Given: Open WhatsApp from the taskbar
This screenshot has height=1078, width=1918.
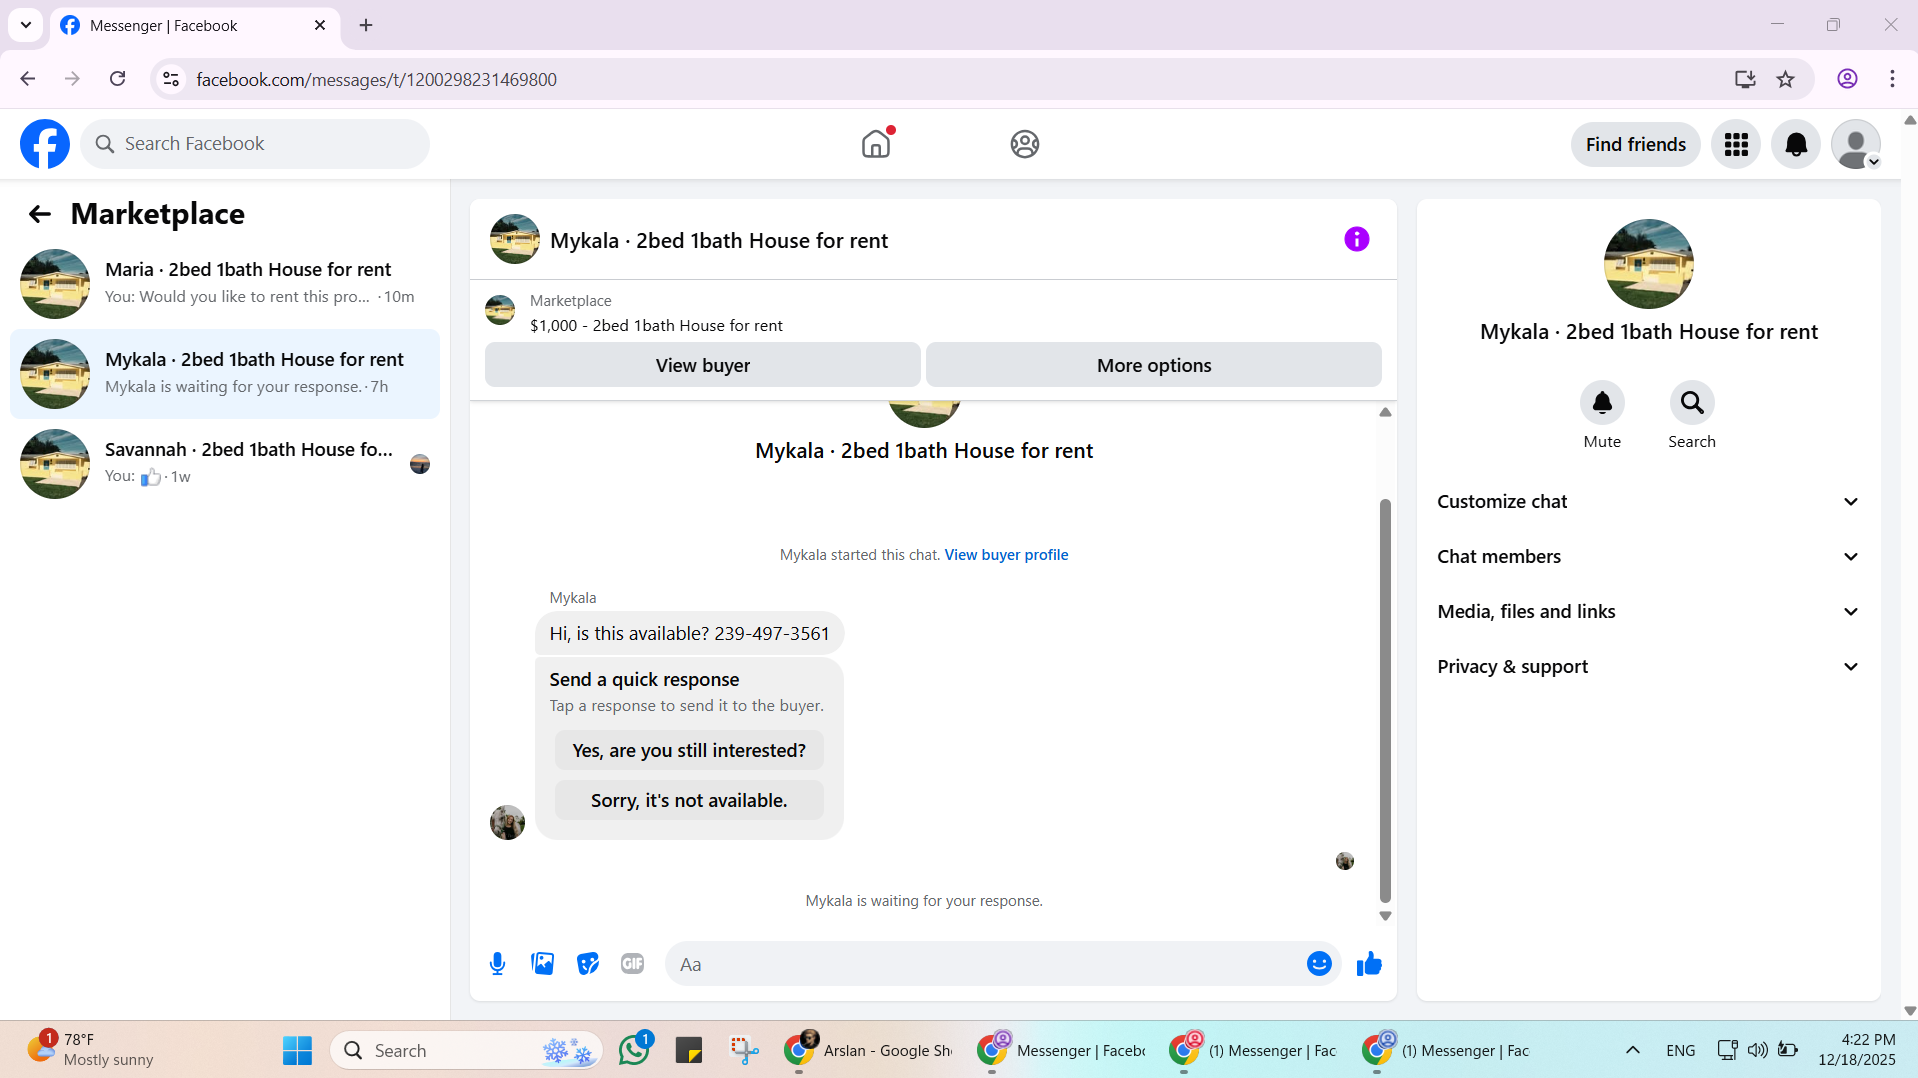Looking at the screenshot, I should (x=635, y=1050).
